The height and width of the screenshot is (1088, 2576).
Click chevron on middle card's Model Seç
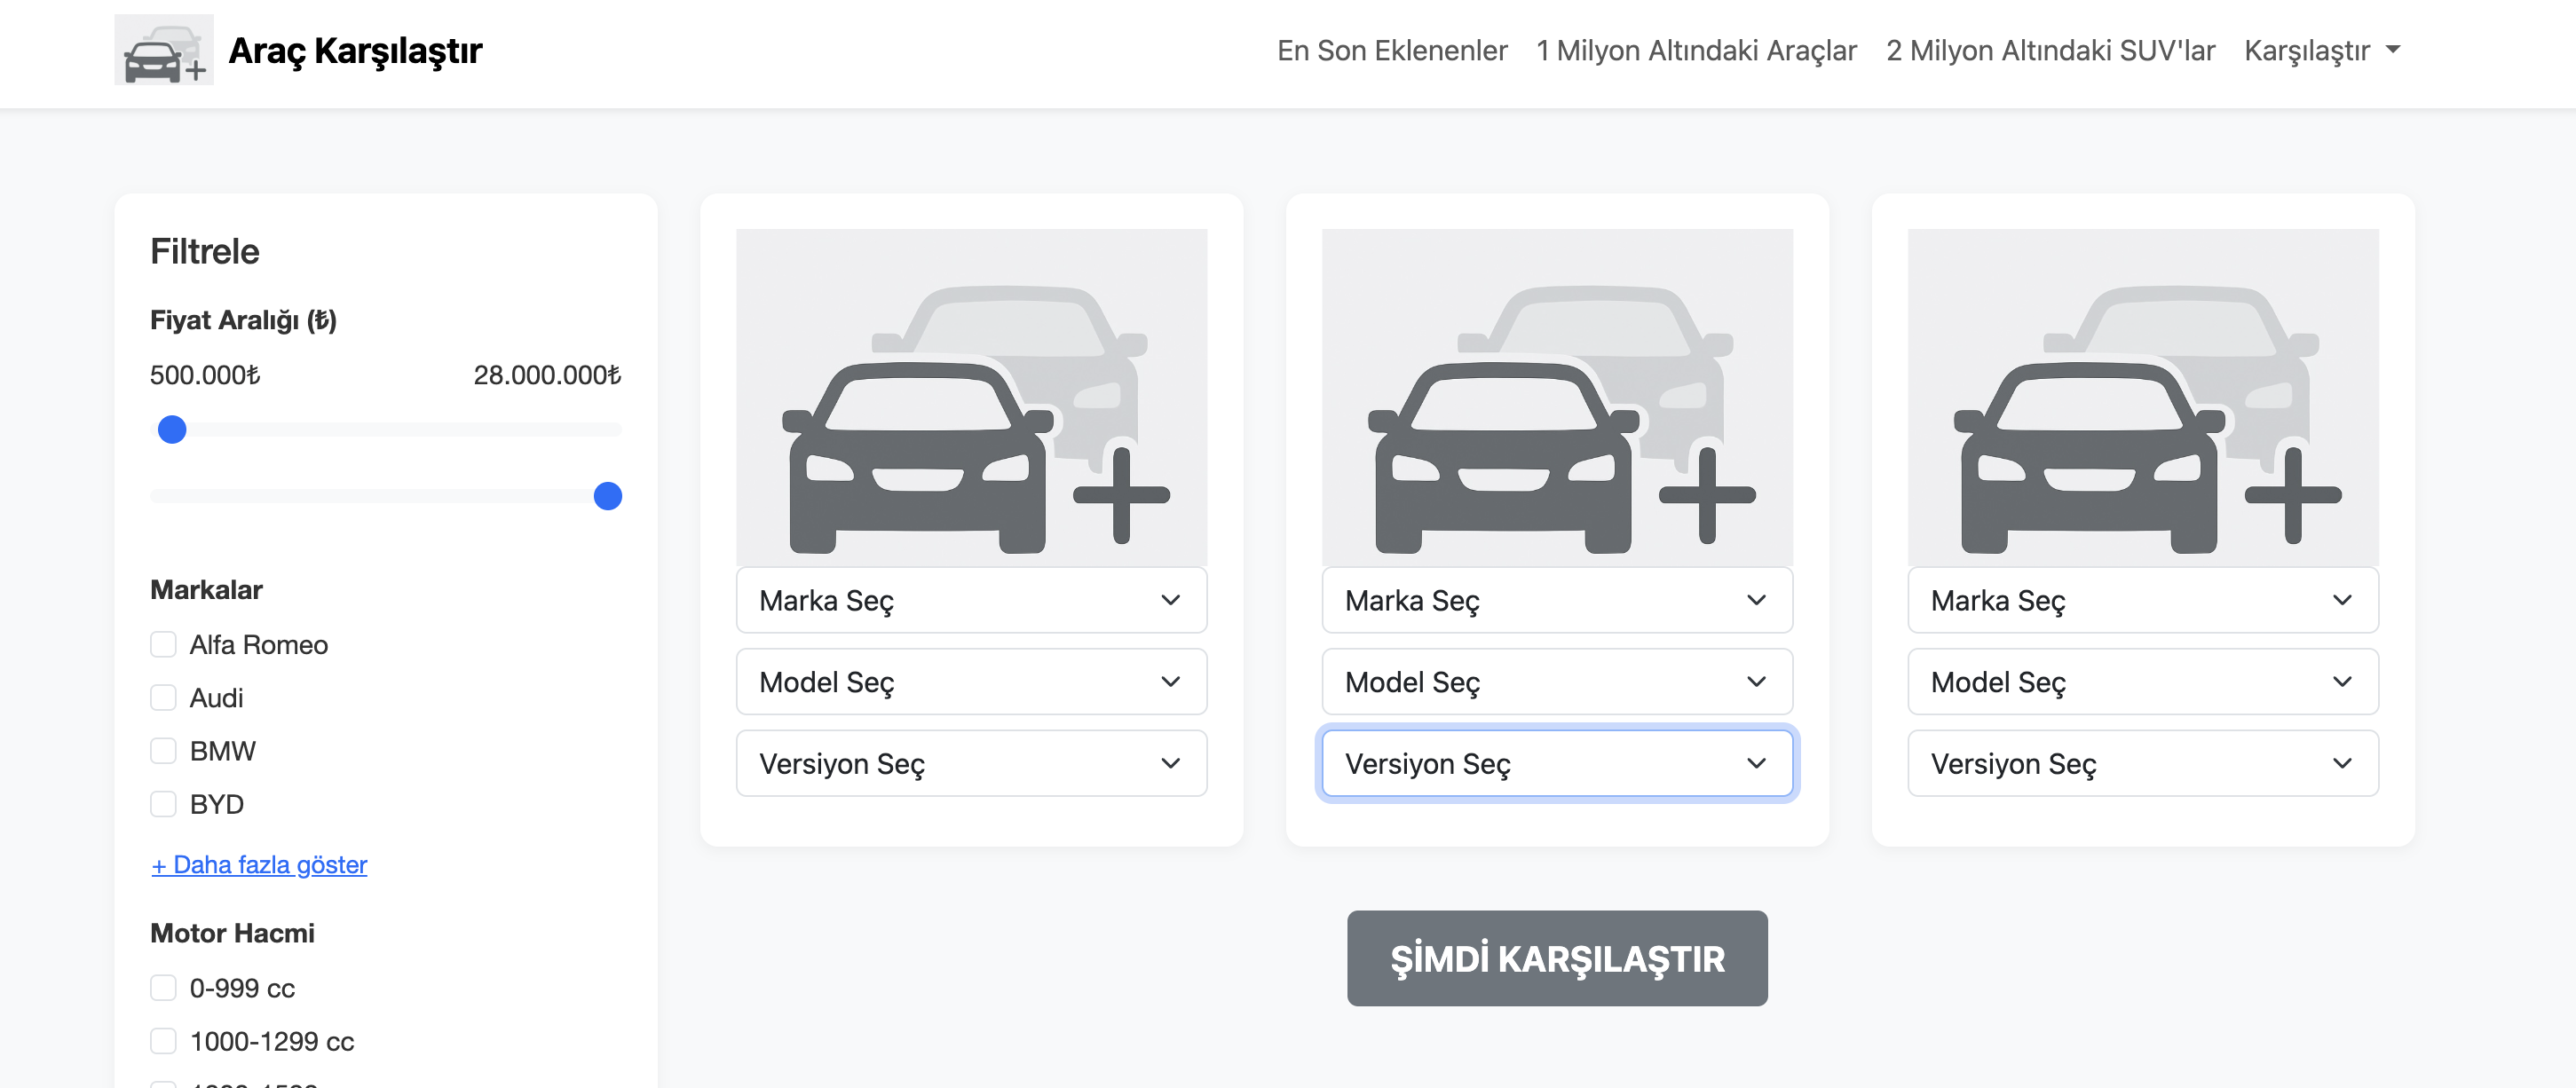click(1756, 682)
